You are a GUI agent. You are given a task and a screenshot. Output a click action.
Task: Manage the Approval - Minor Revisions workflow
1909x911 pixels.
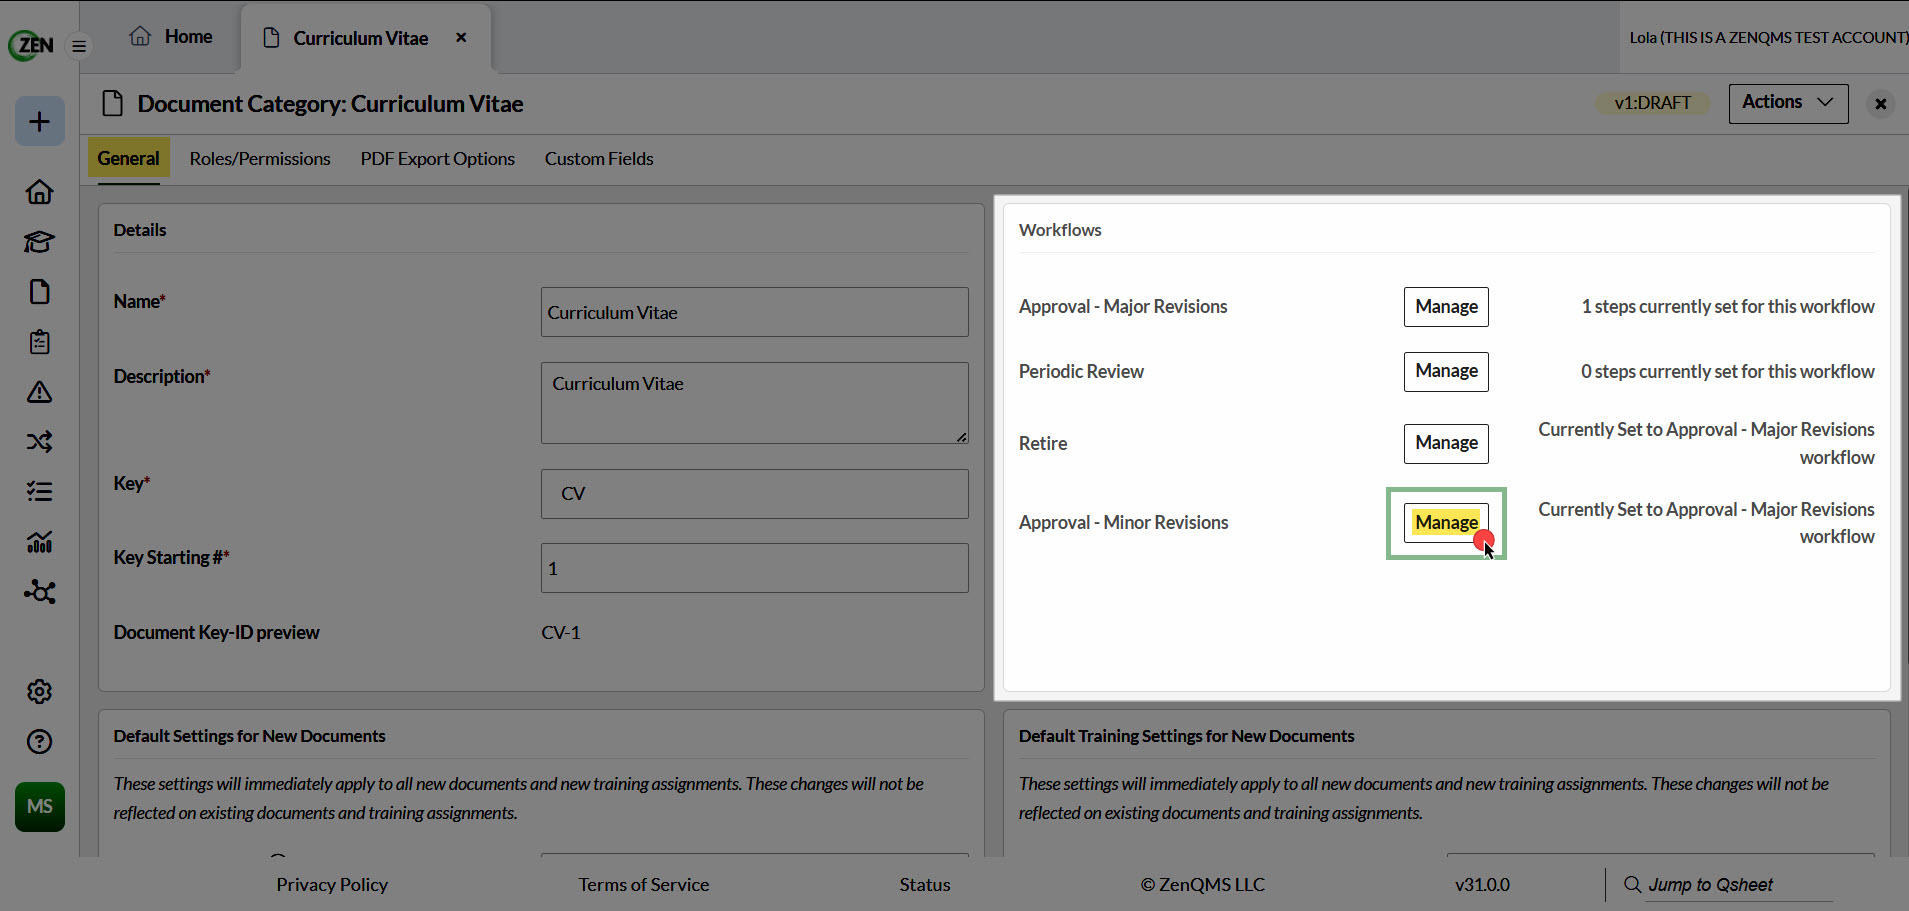tap(1446, 523)
